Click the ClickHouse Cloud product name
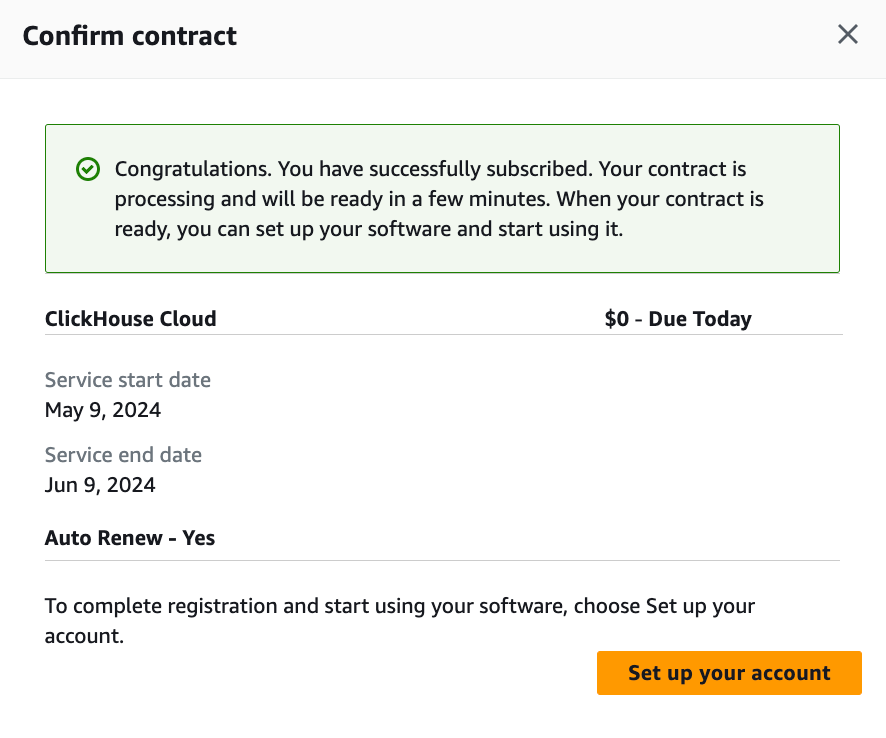Screen dimensions: 886x738 [x=130, y=318]
